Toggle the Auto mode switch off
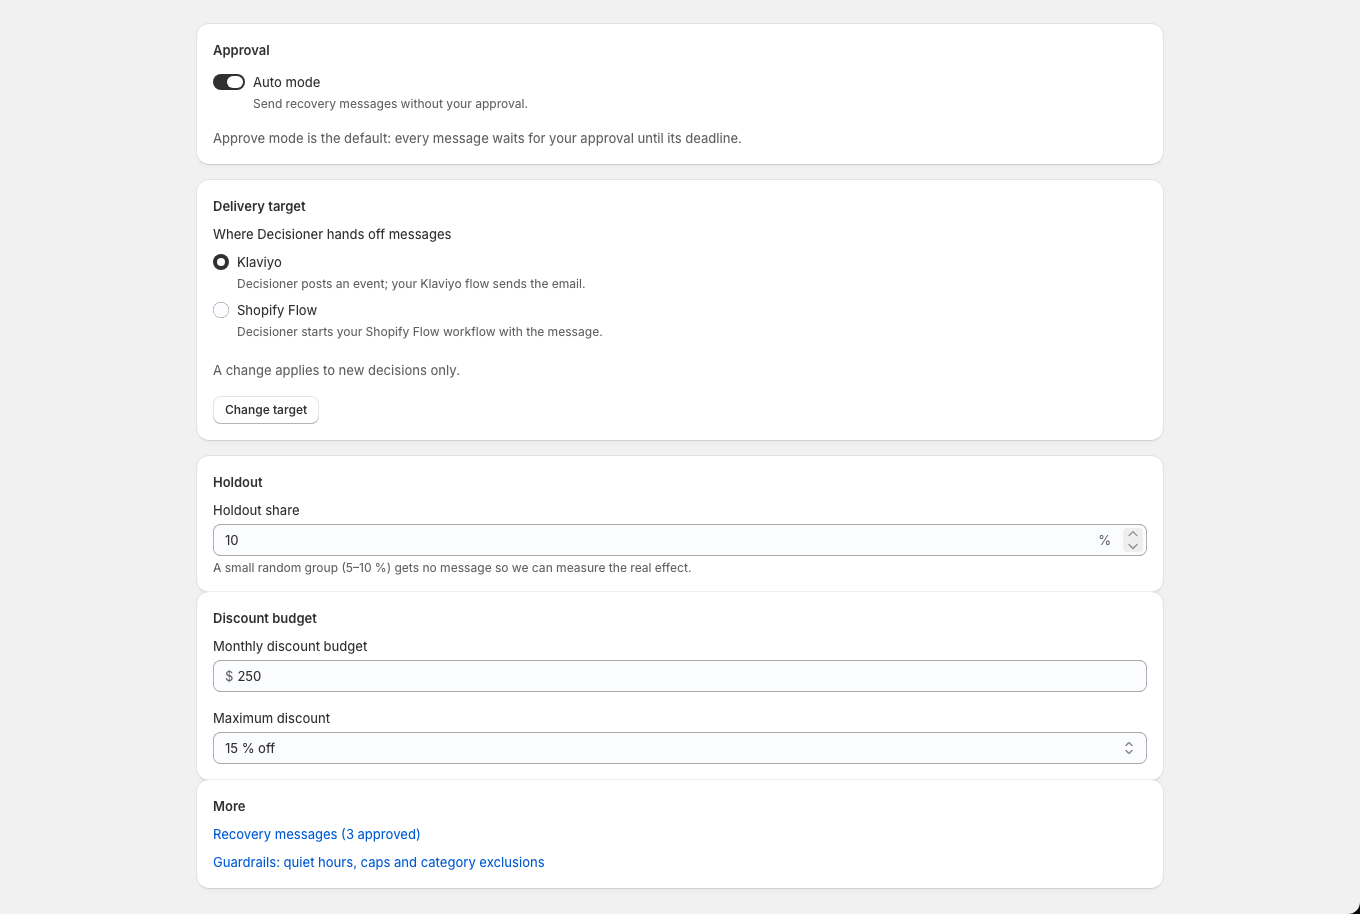Viewport: 1360px width, 914px height. point(229,82)
